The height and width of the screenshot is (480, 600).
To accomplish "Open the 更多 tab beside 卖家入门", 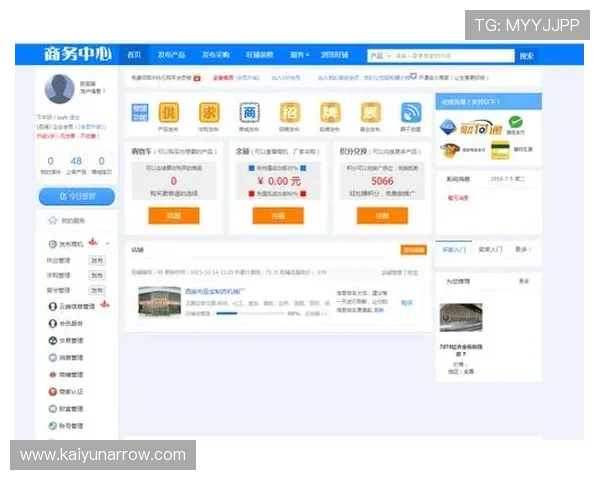I will [x=523, y=250].
